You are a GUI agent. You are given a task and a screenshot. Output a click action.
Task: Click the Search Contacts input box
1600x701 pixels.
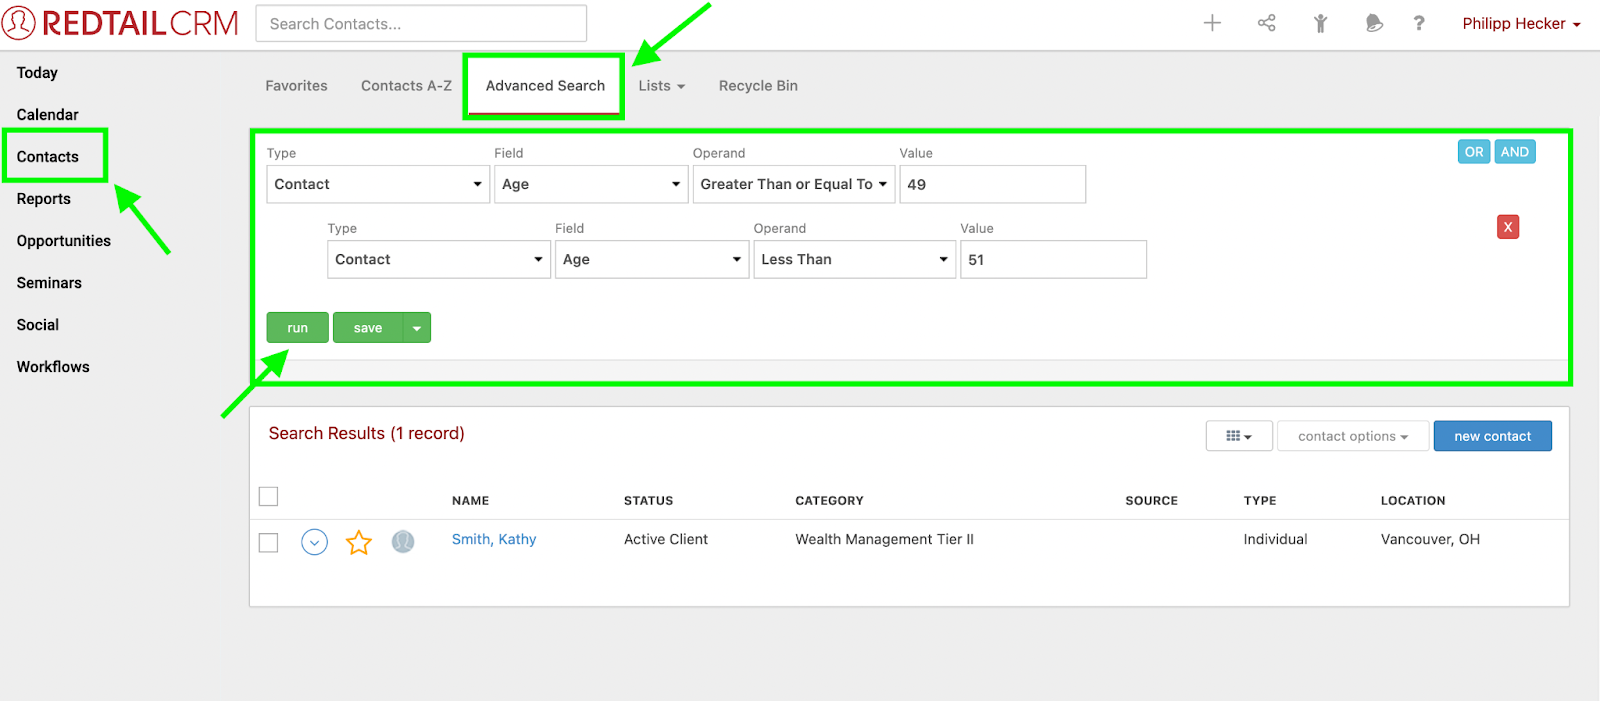(421, 24)
